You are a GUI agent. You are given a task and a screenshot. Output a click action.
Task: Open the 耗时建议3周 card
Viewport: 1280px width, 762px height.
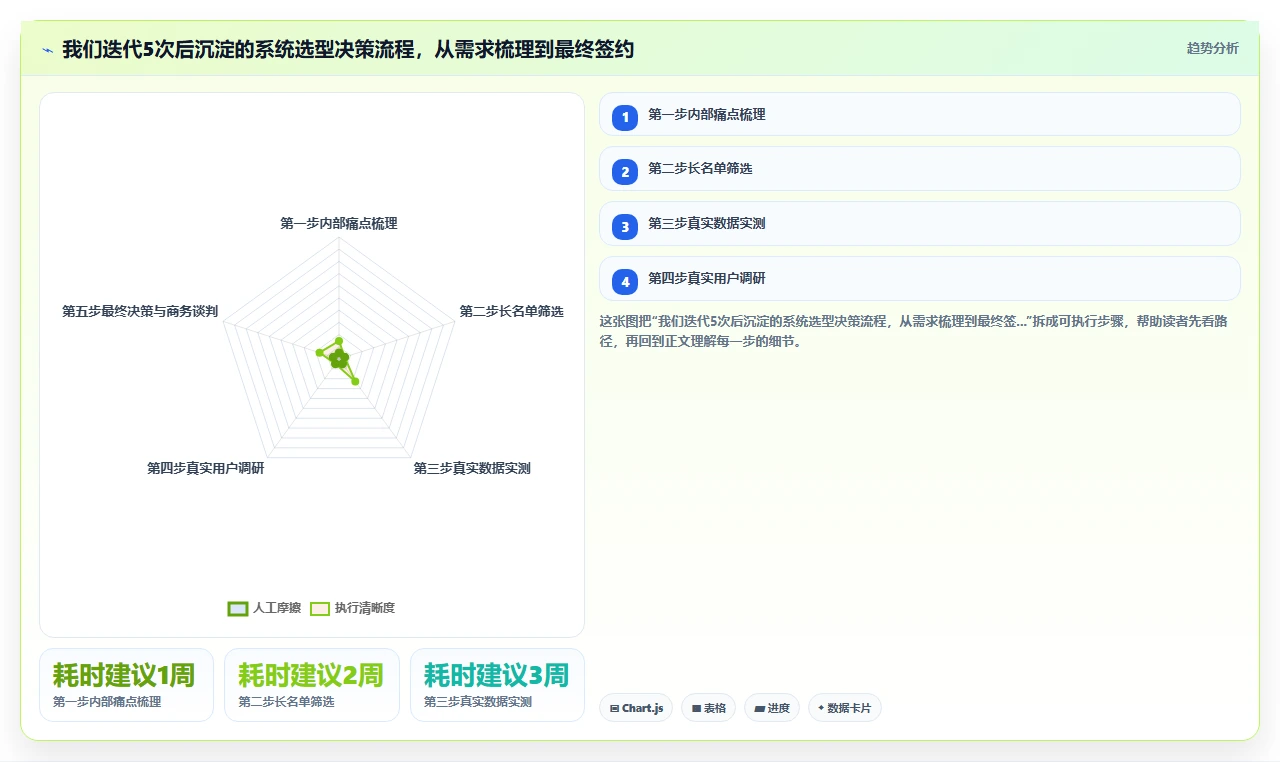coord(497,685)
